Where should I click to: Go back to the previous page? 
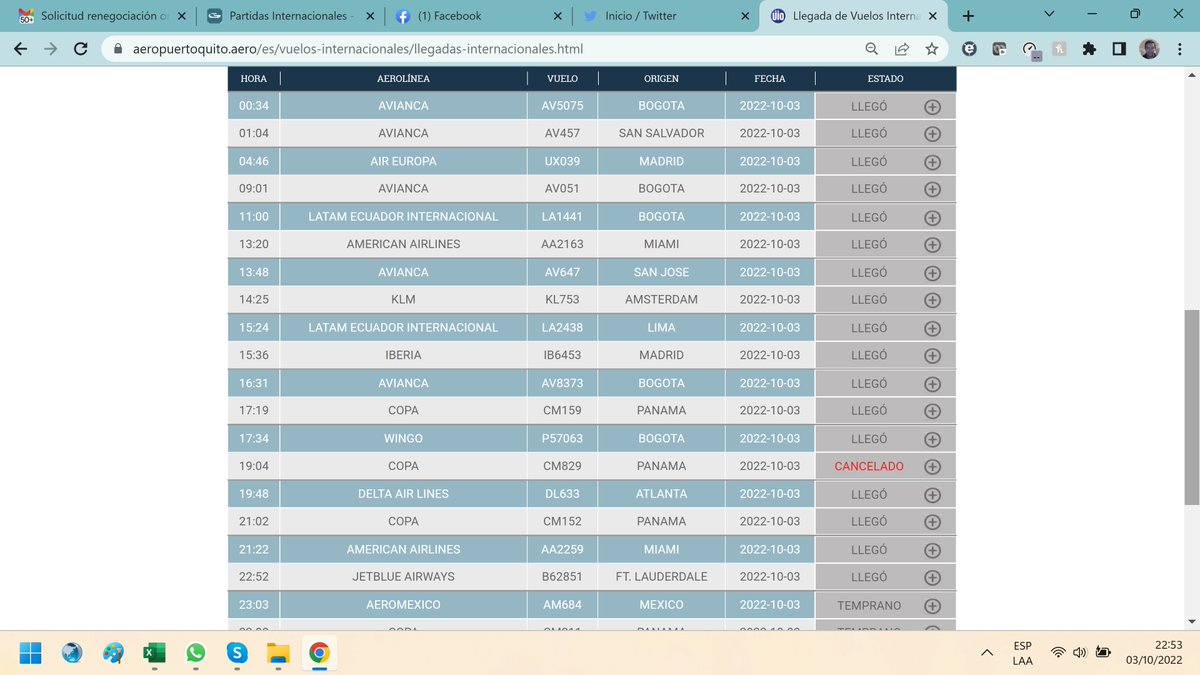[x=21, y=49]
